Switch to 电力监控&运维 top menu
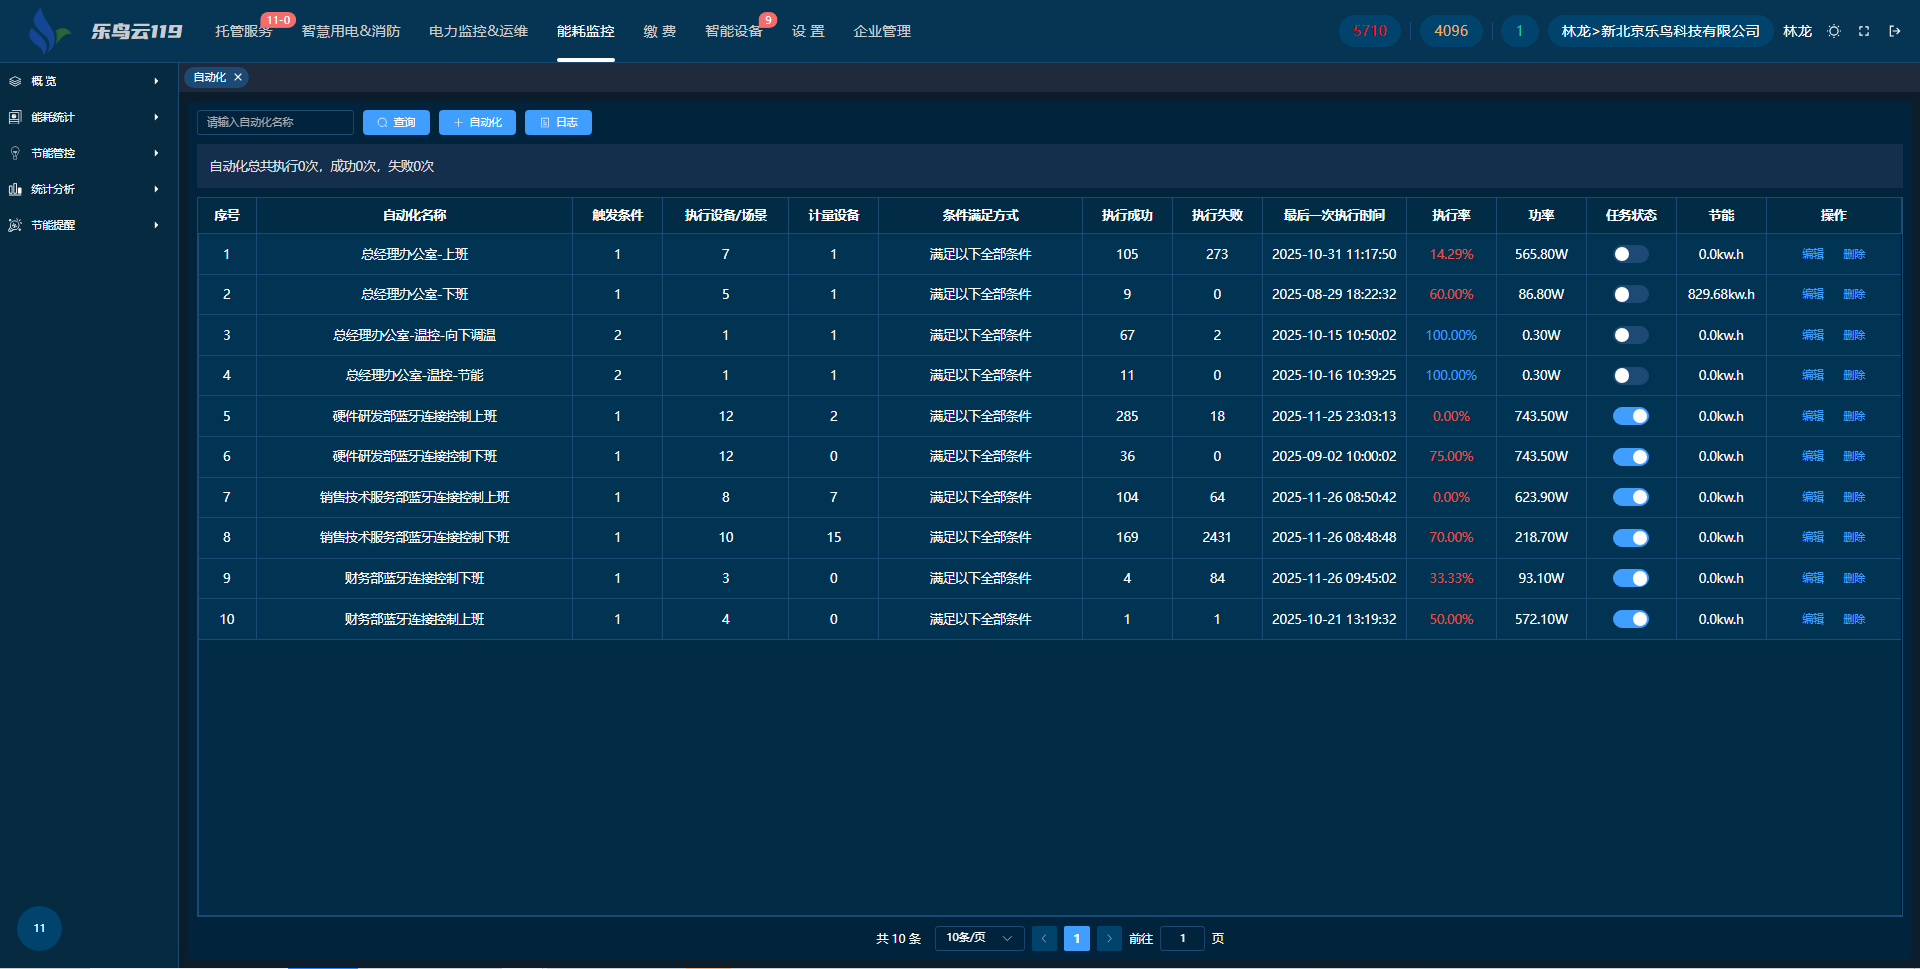1920x969 pixels. 478,31
